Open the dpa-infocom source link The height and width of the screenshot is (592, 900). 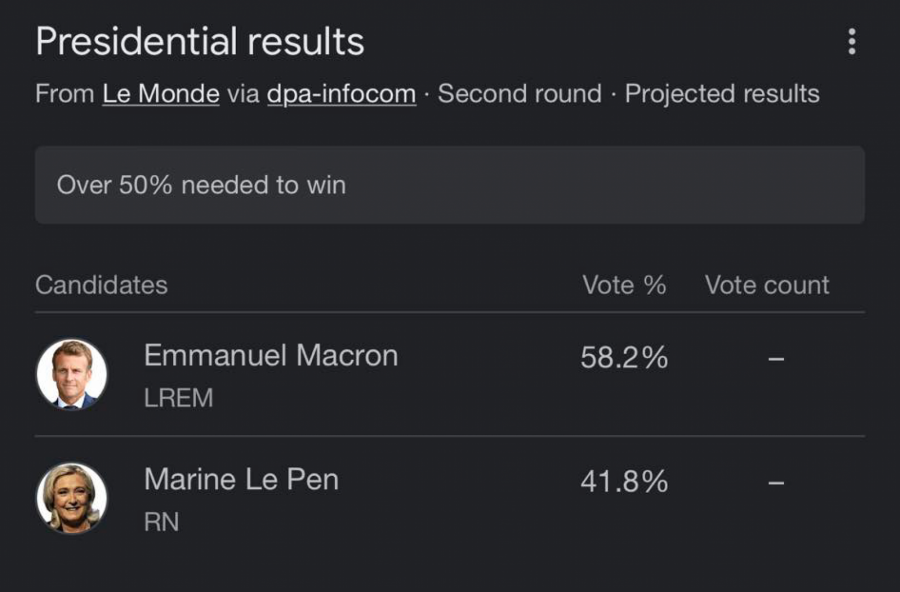(341, 94)
